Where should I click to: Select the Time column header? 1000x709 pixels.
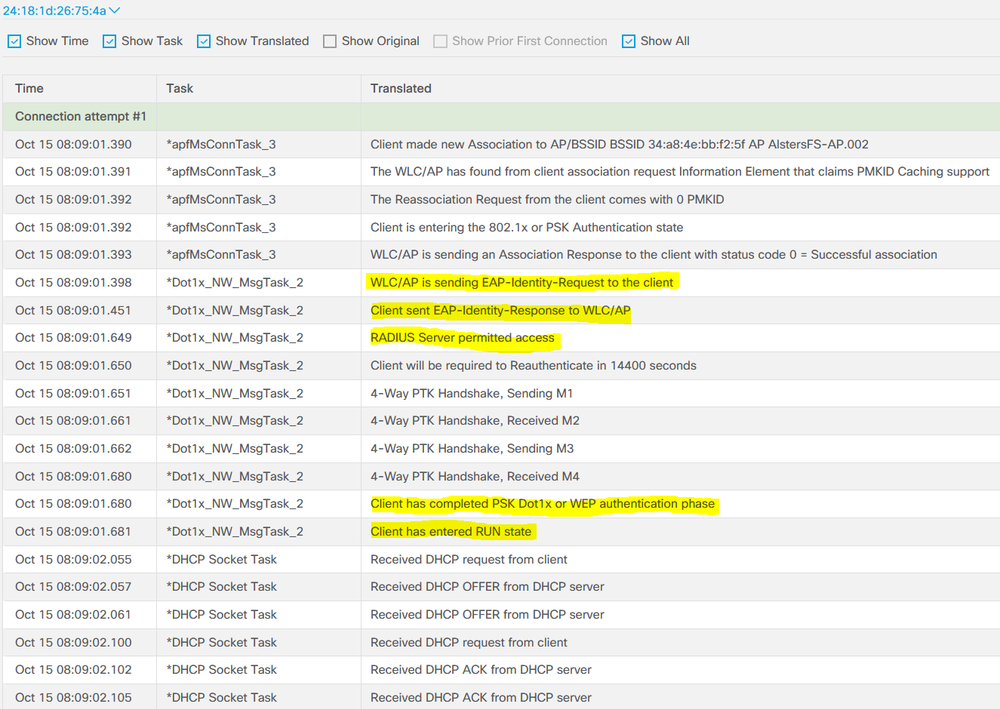pyautogui.click(x=28, y=88)
